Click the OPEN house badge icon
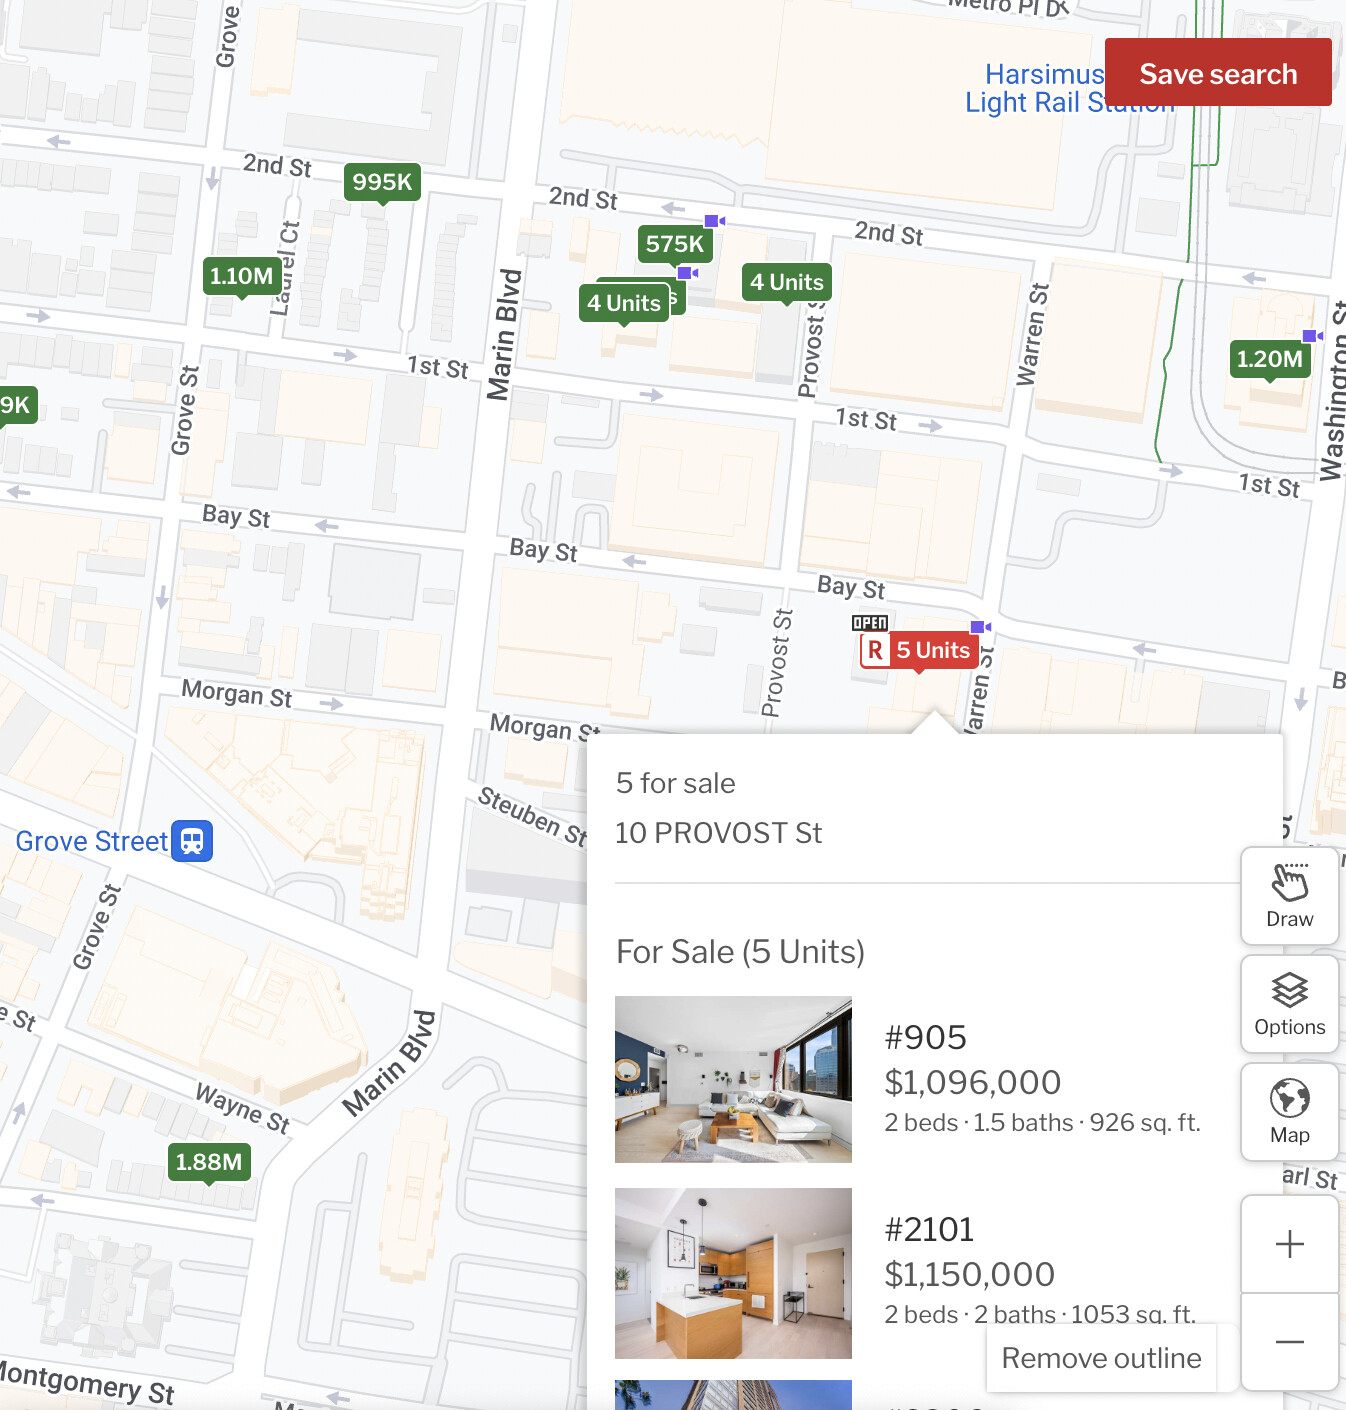Image resolution: width=1346 pixels, height=1410 pixels. pos(870,623)
